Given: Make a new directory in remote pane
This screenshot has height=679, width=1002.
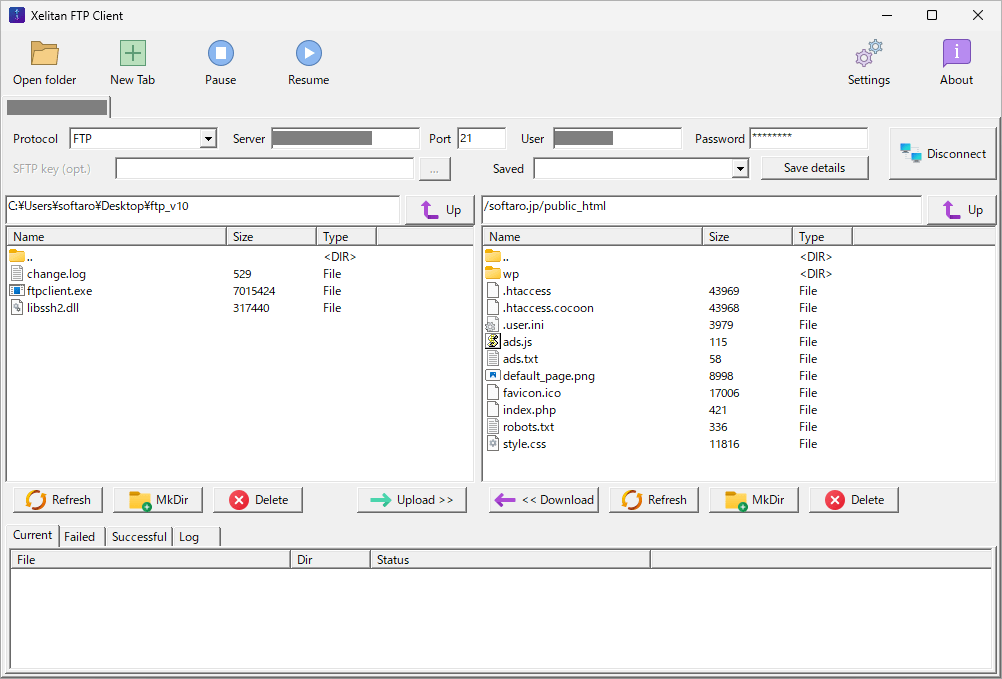Looking at the screenshot, I should coord(754,500).
